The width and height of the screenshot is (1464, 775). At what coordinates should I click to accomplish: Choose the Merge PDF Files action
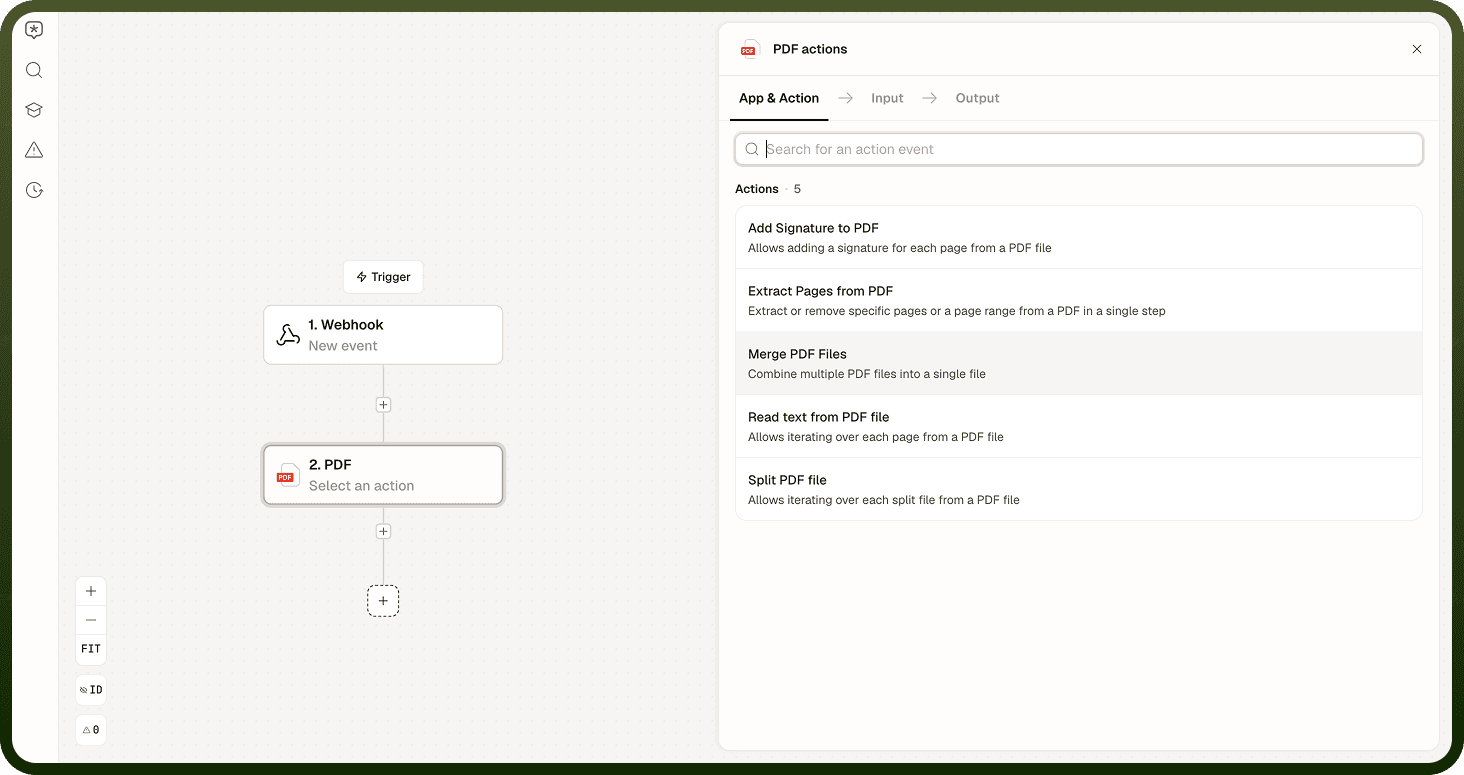(1079, 363)
